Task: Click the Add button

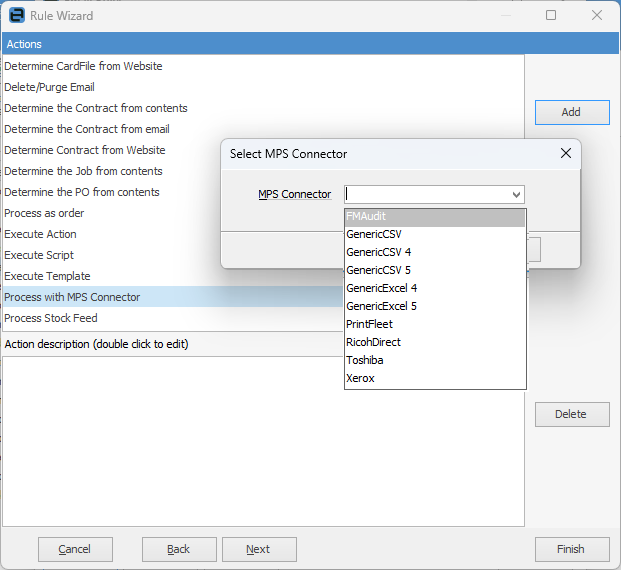Action: click(572, 112)
